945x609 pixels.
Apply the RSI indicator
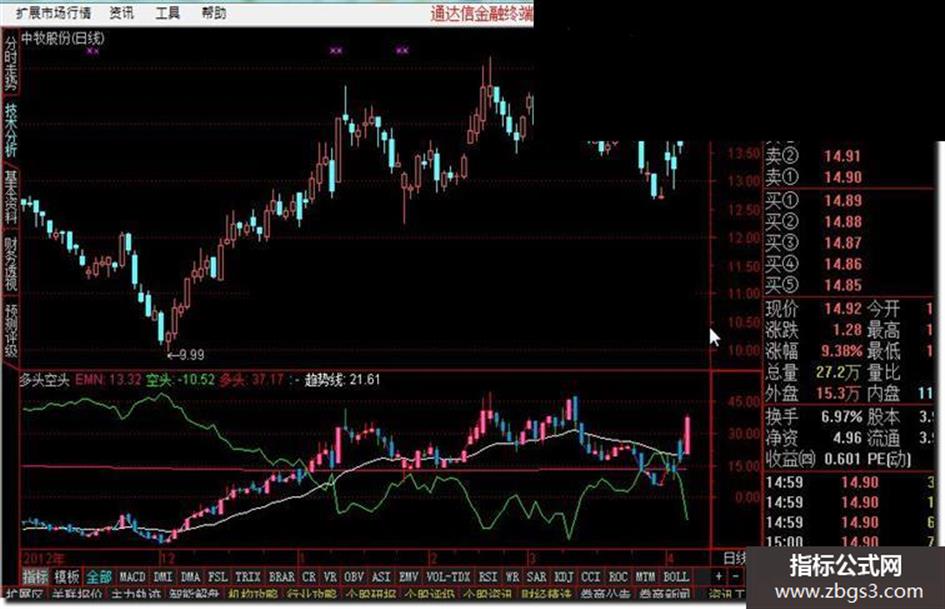click(x=488, y=577)
